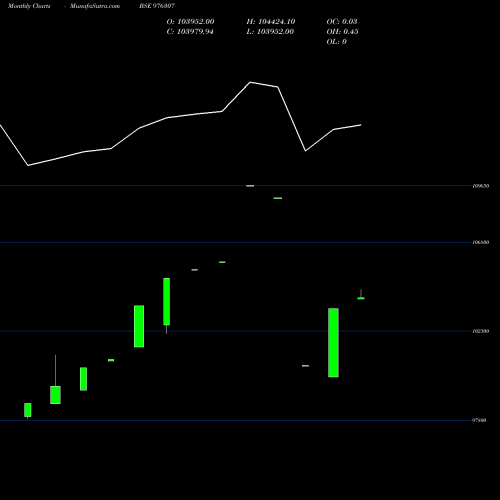Click the highest price label on the axis
This screenshot has height=500, width=500.
(481, 186)
